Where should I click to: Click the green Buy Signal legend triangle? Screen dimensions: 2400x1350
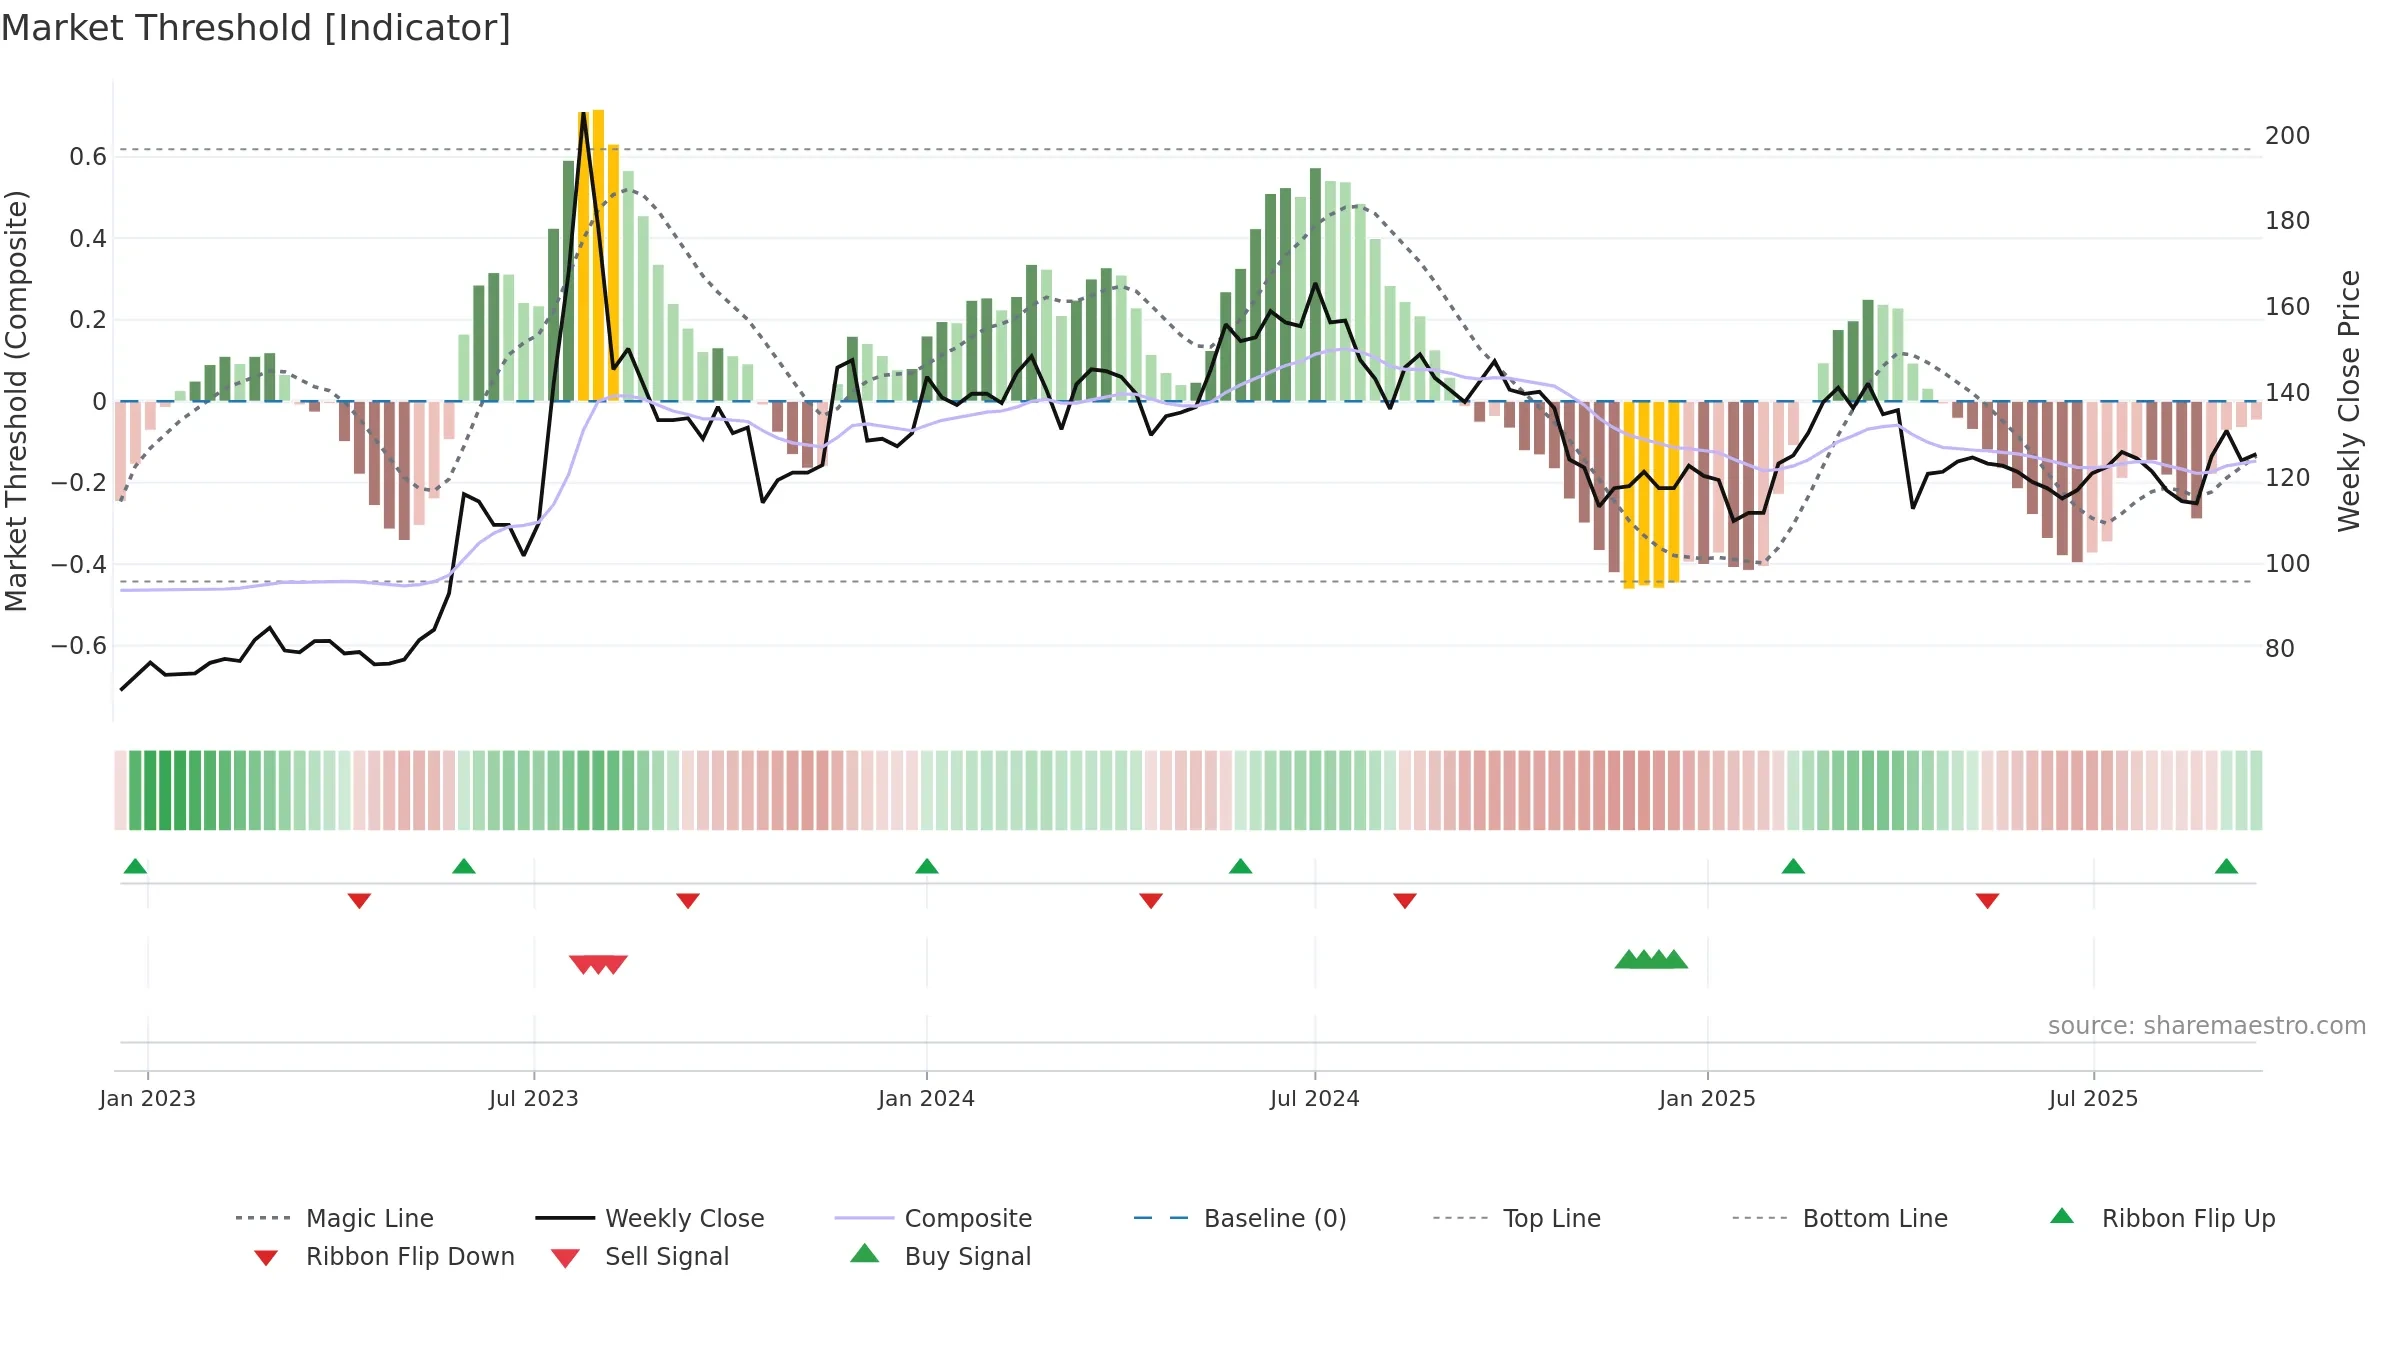coord(865,1253)
